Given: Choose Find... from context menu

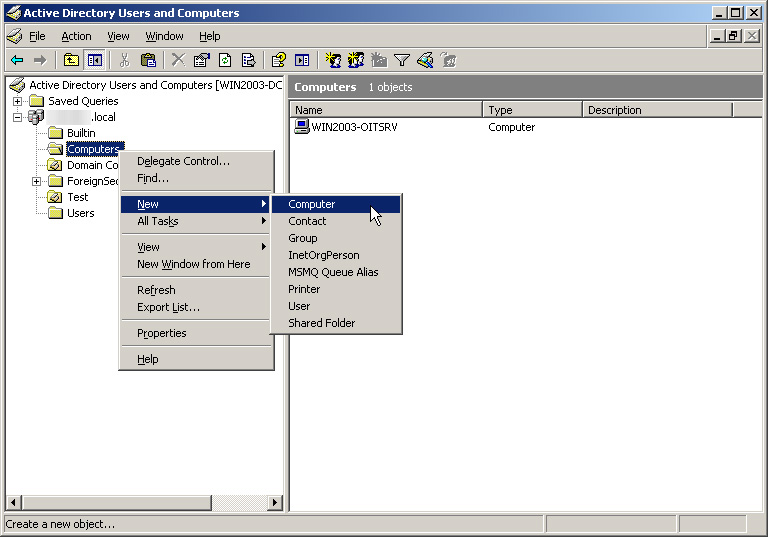Looking at the screenshot, I should 196,178.
